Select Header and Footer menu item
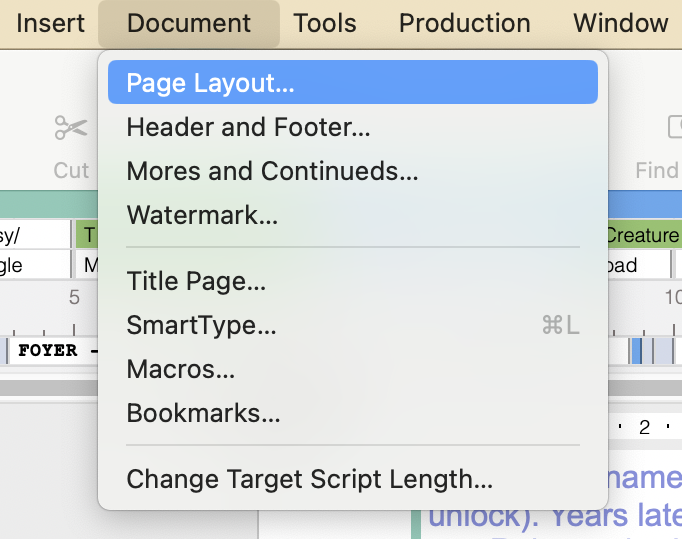This screenshot has height=539, width=682. [x=248, y=127]
